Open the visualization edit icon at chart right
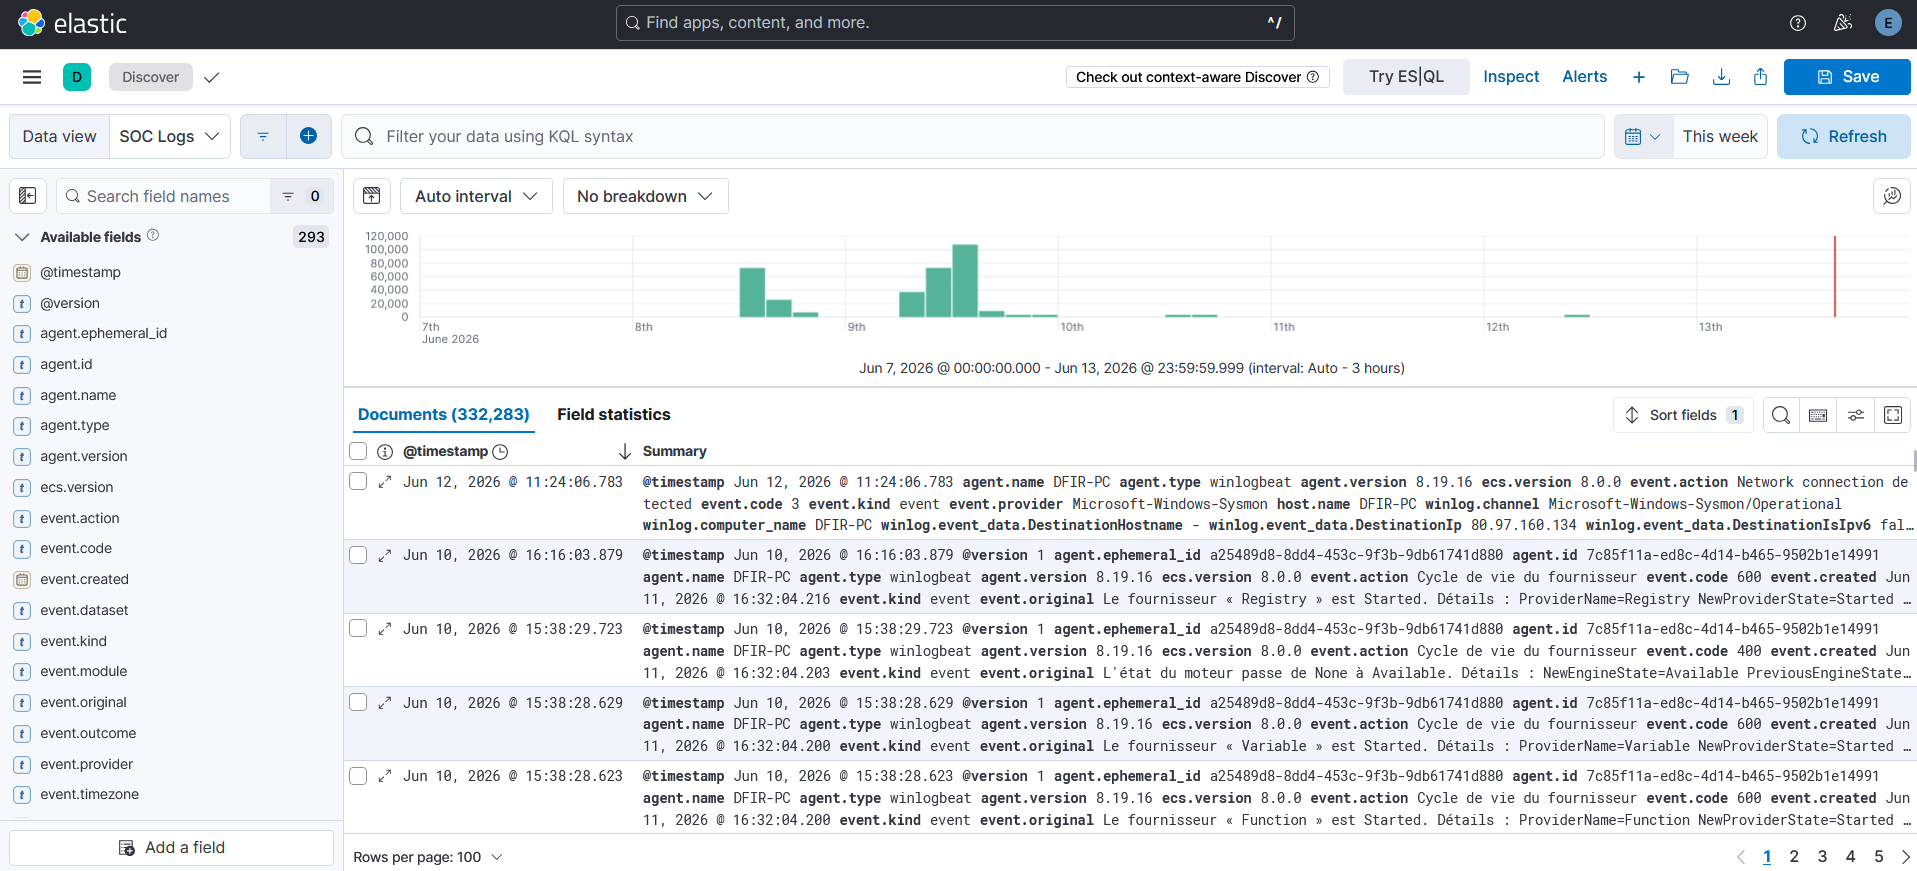 click(x=1892, y=196)
